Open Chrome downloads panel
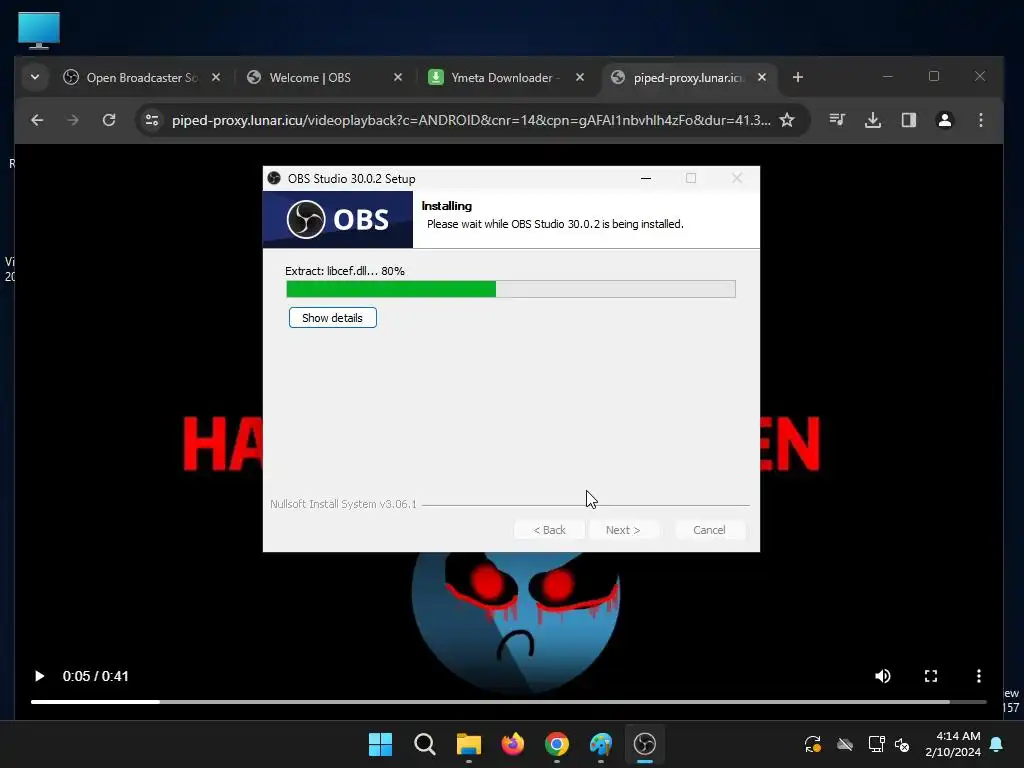The height and width of the screenshot is (768, 1024). (872, 120)
